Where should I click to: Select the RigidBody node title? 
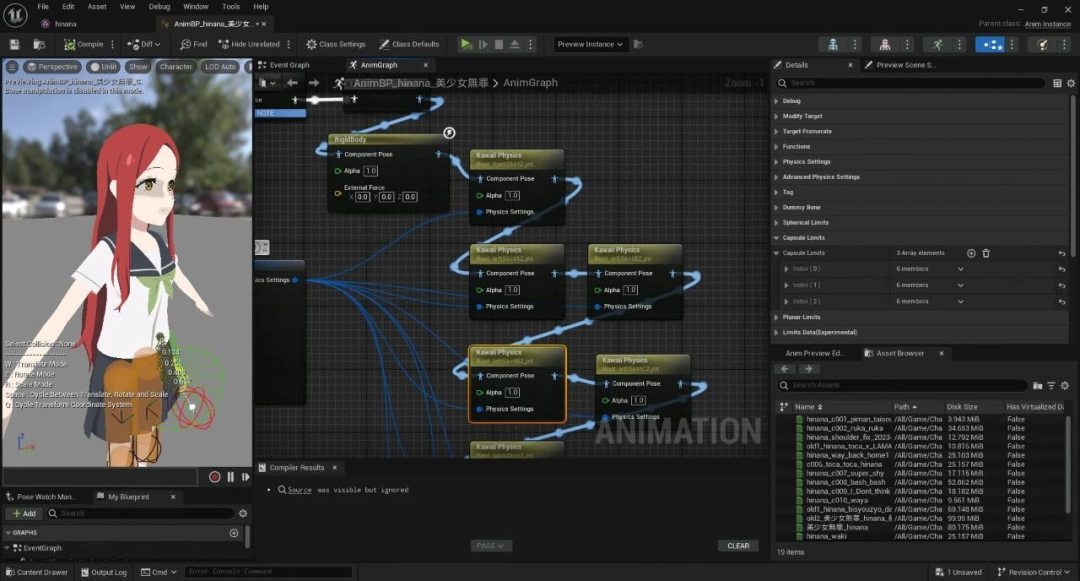[350, 139]
